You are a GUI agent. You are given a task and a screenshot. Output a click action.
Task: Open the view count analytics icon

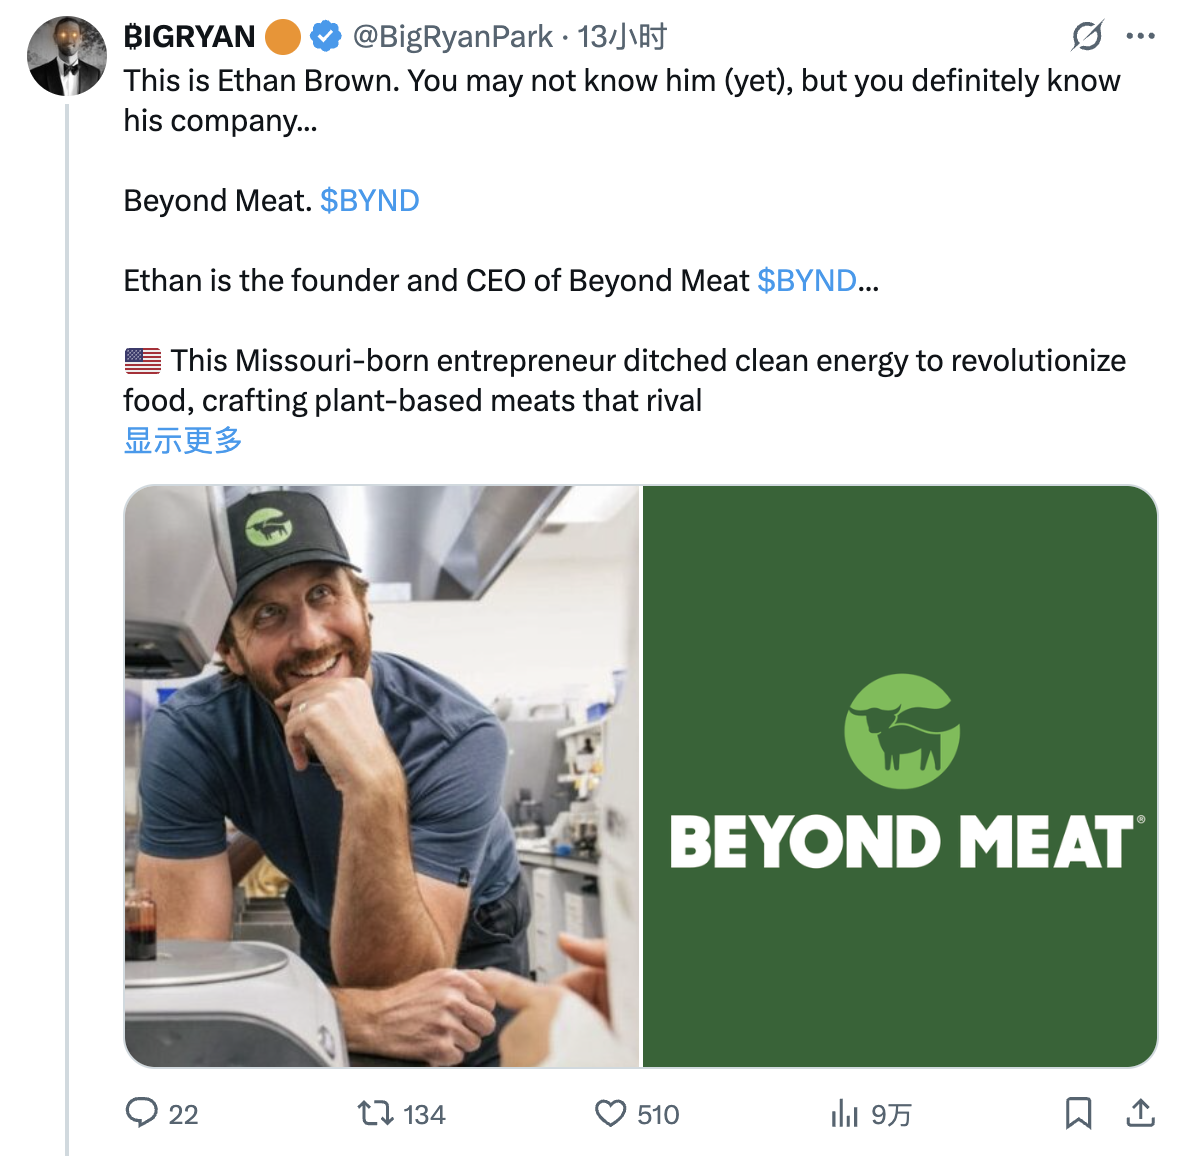[x=845, y=1114]
